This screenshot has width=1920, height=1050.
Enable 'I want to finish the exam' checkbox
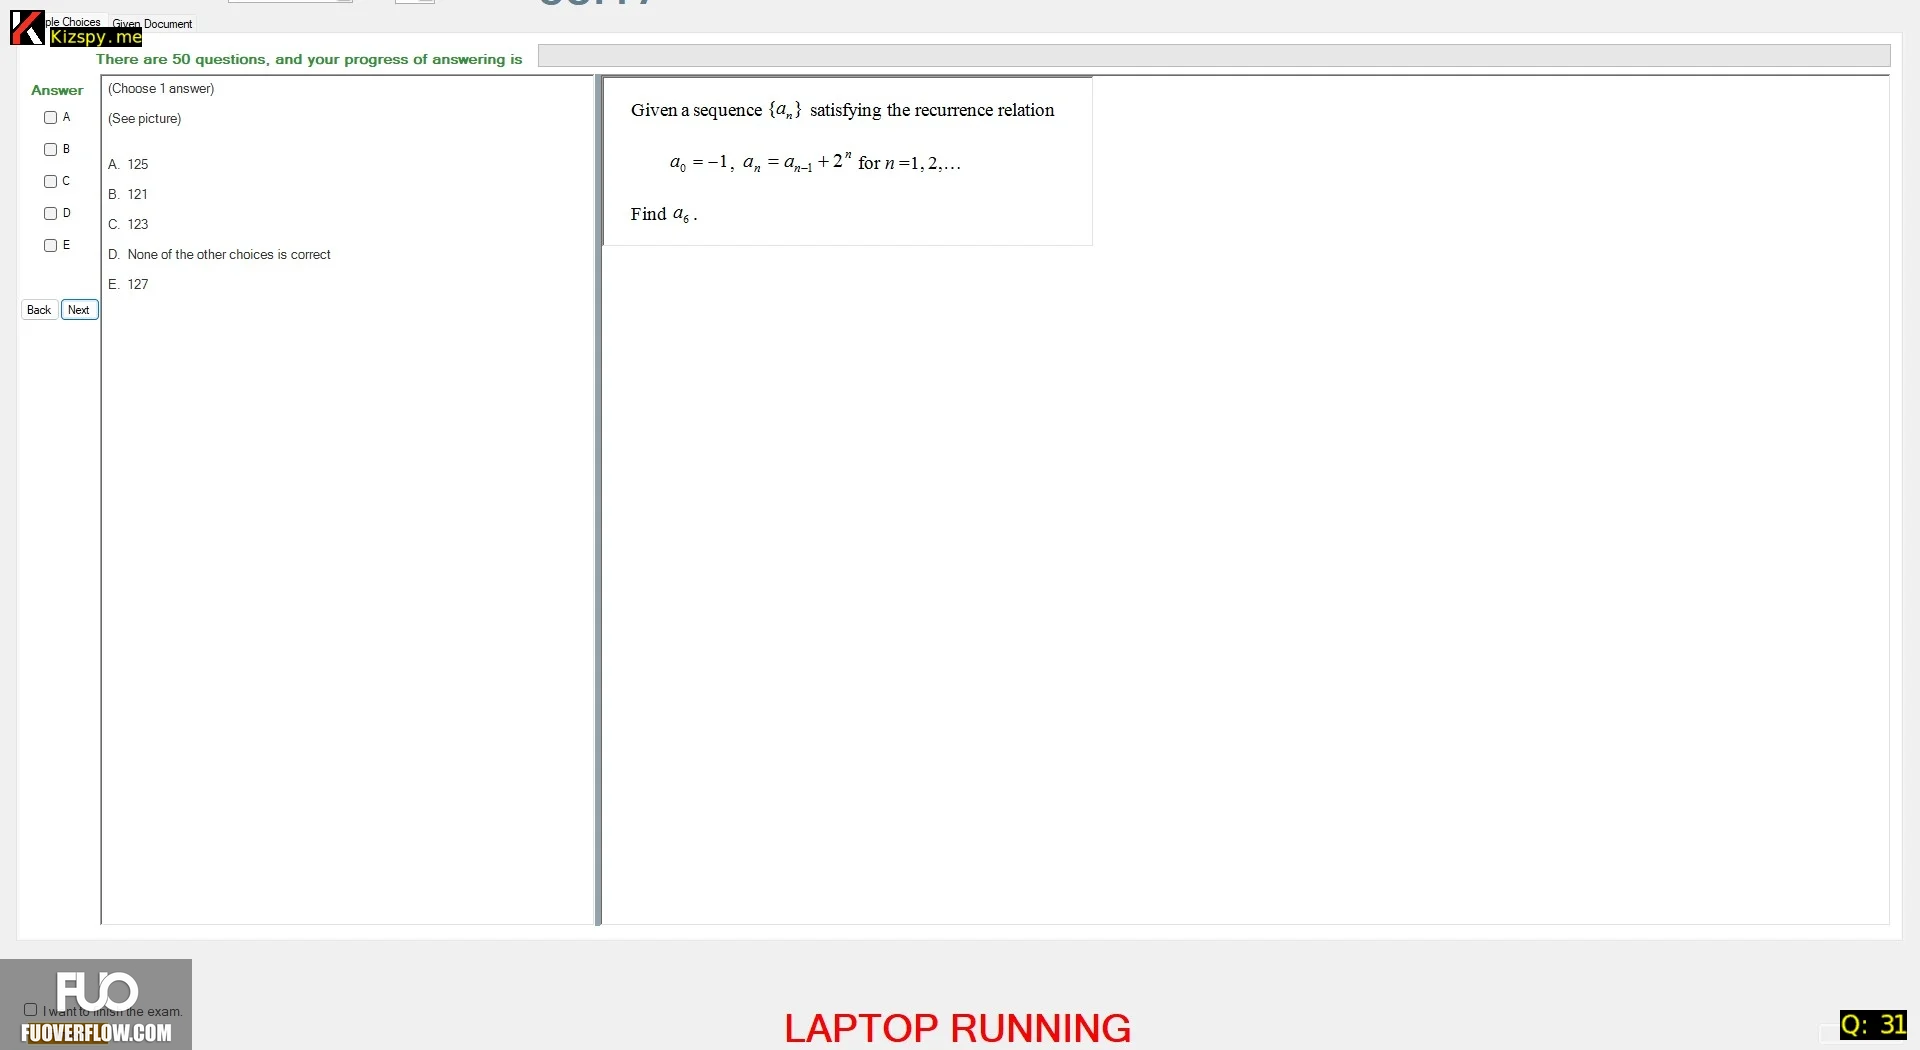[x=31, y=1010]
